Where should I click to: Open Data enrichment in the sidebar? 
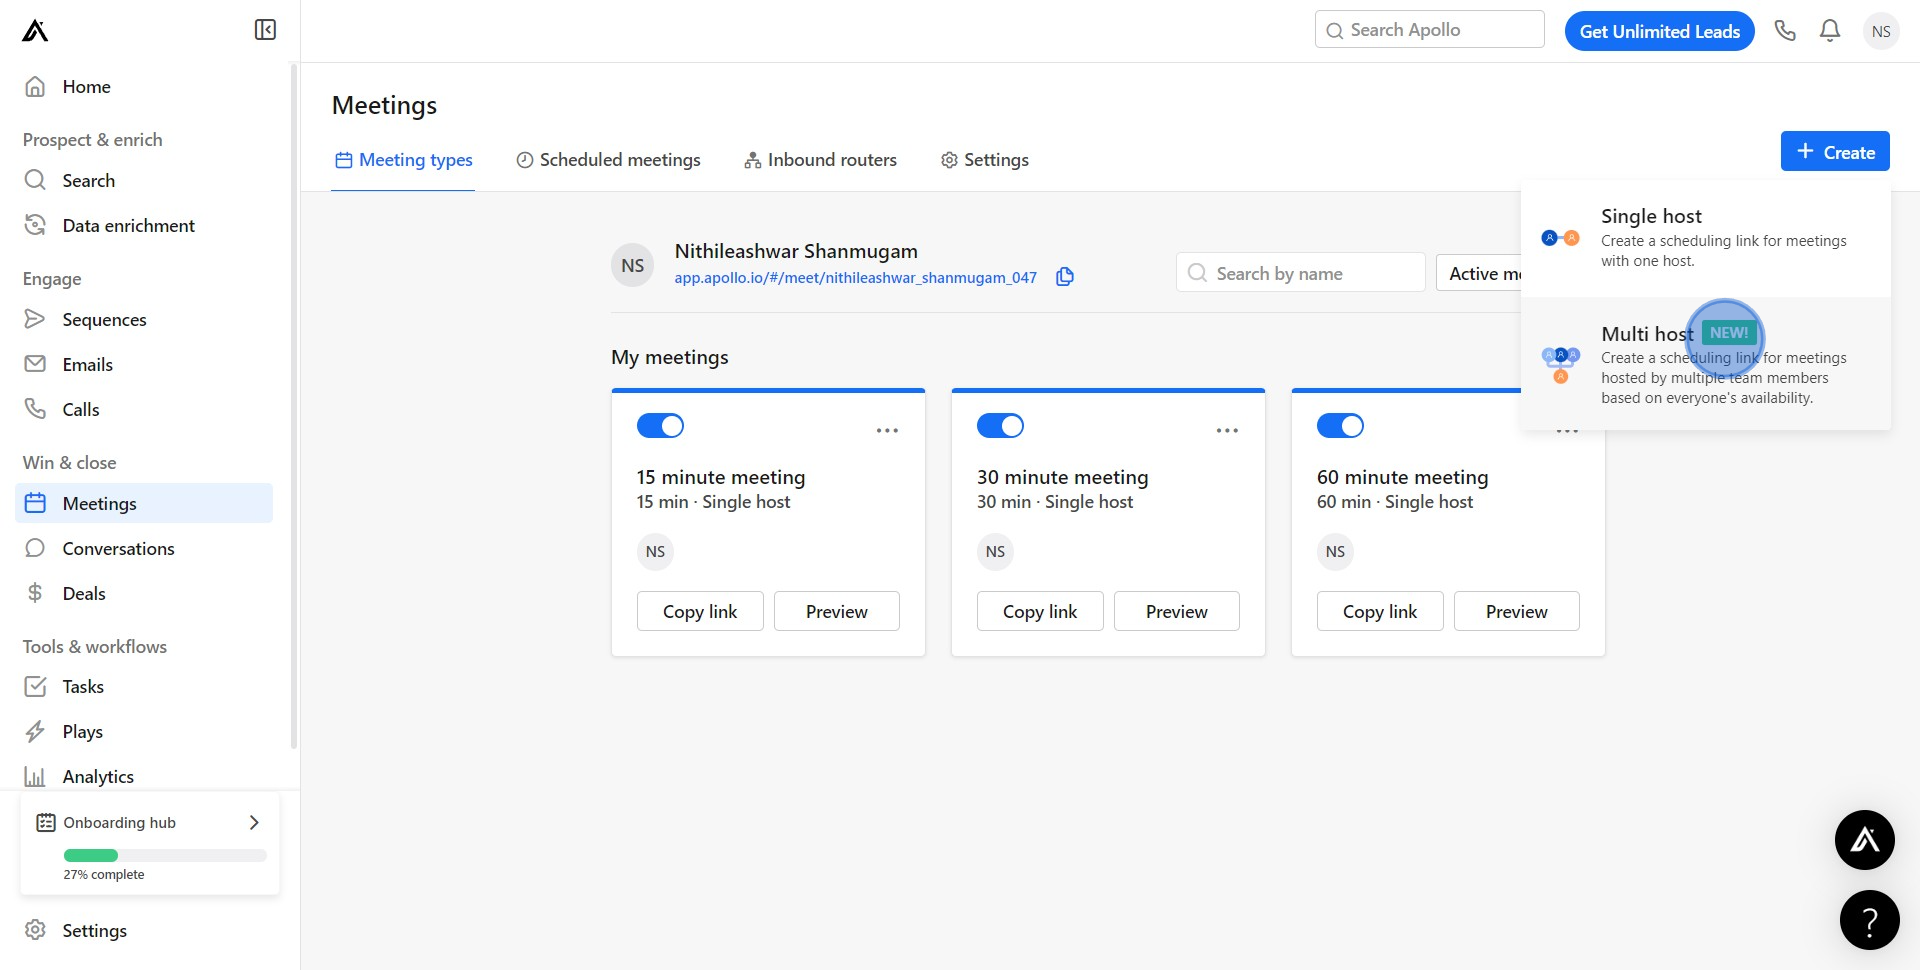pyautogui.click(x=144, y=226)
